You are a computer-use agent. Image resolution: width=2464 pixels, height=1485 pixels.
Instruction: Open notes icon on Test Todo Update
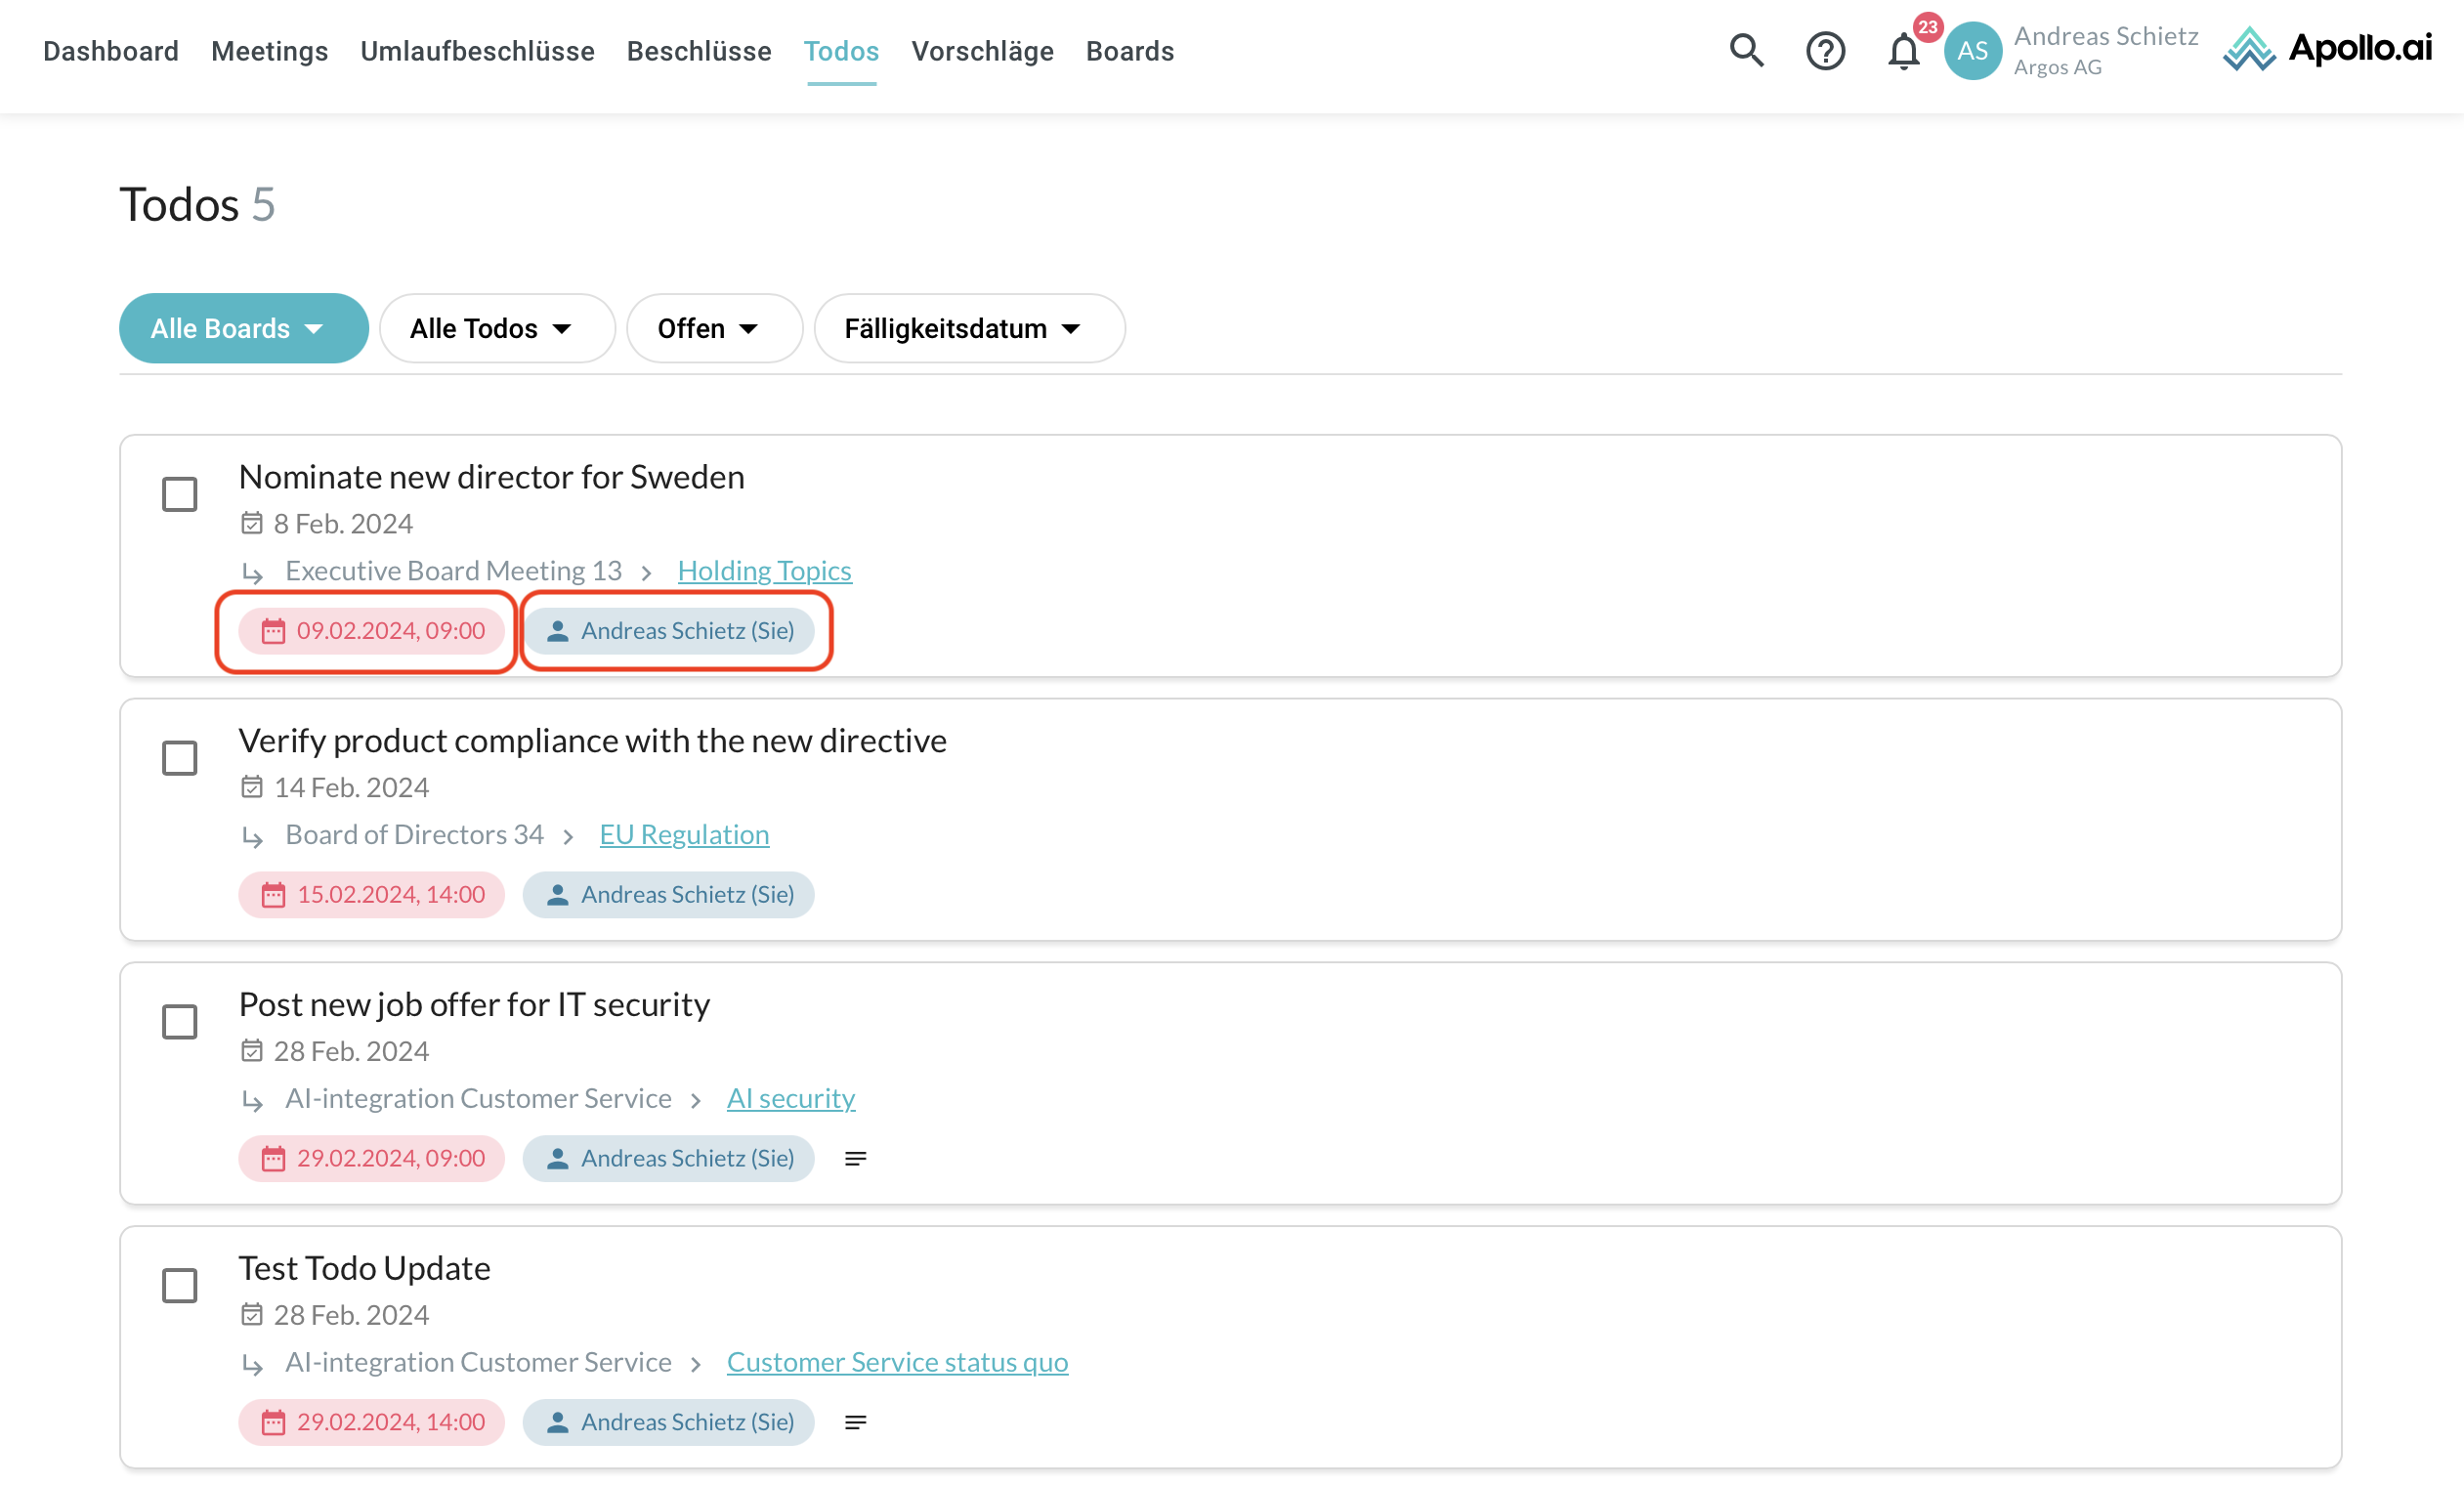tap(855, 1422)
